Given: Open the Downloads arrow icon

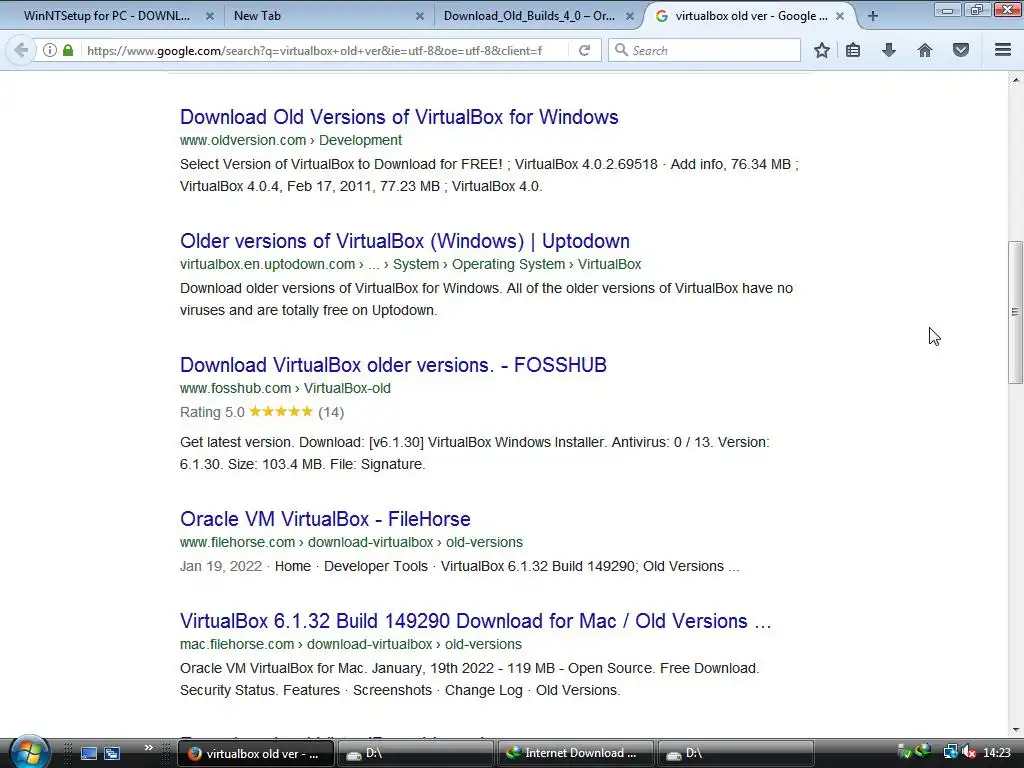Looking at the screenshot, I should tap(889, 50).
